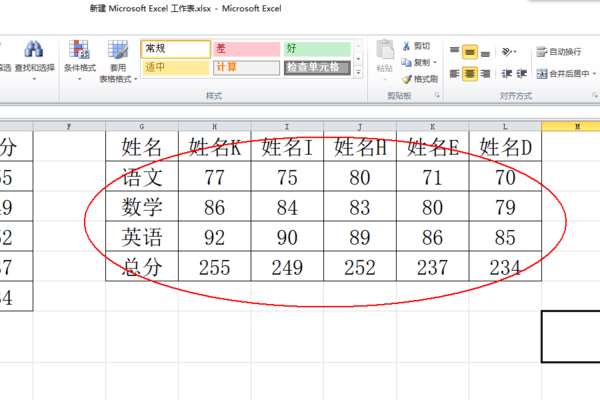Click the increase indent icon
Screen dimensions: 600x400
pyautogui.click(x=522, y=73)
